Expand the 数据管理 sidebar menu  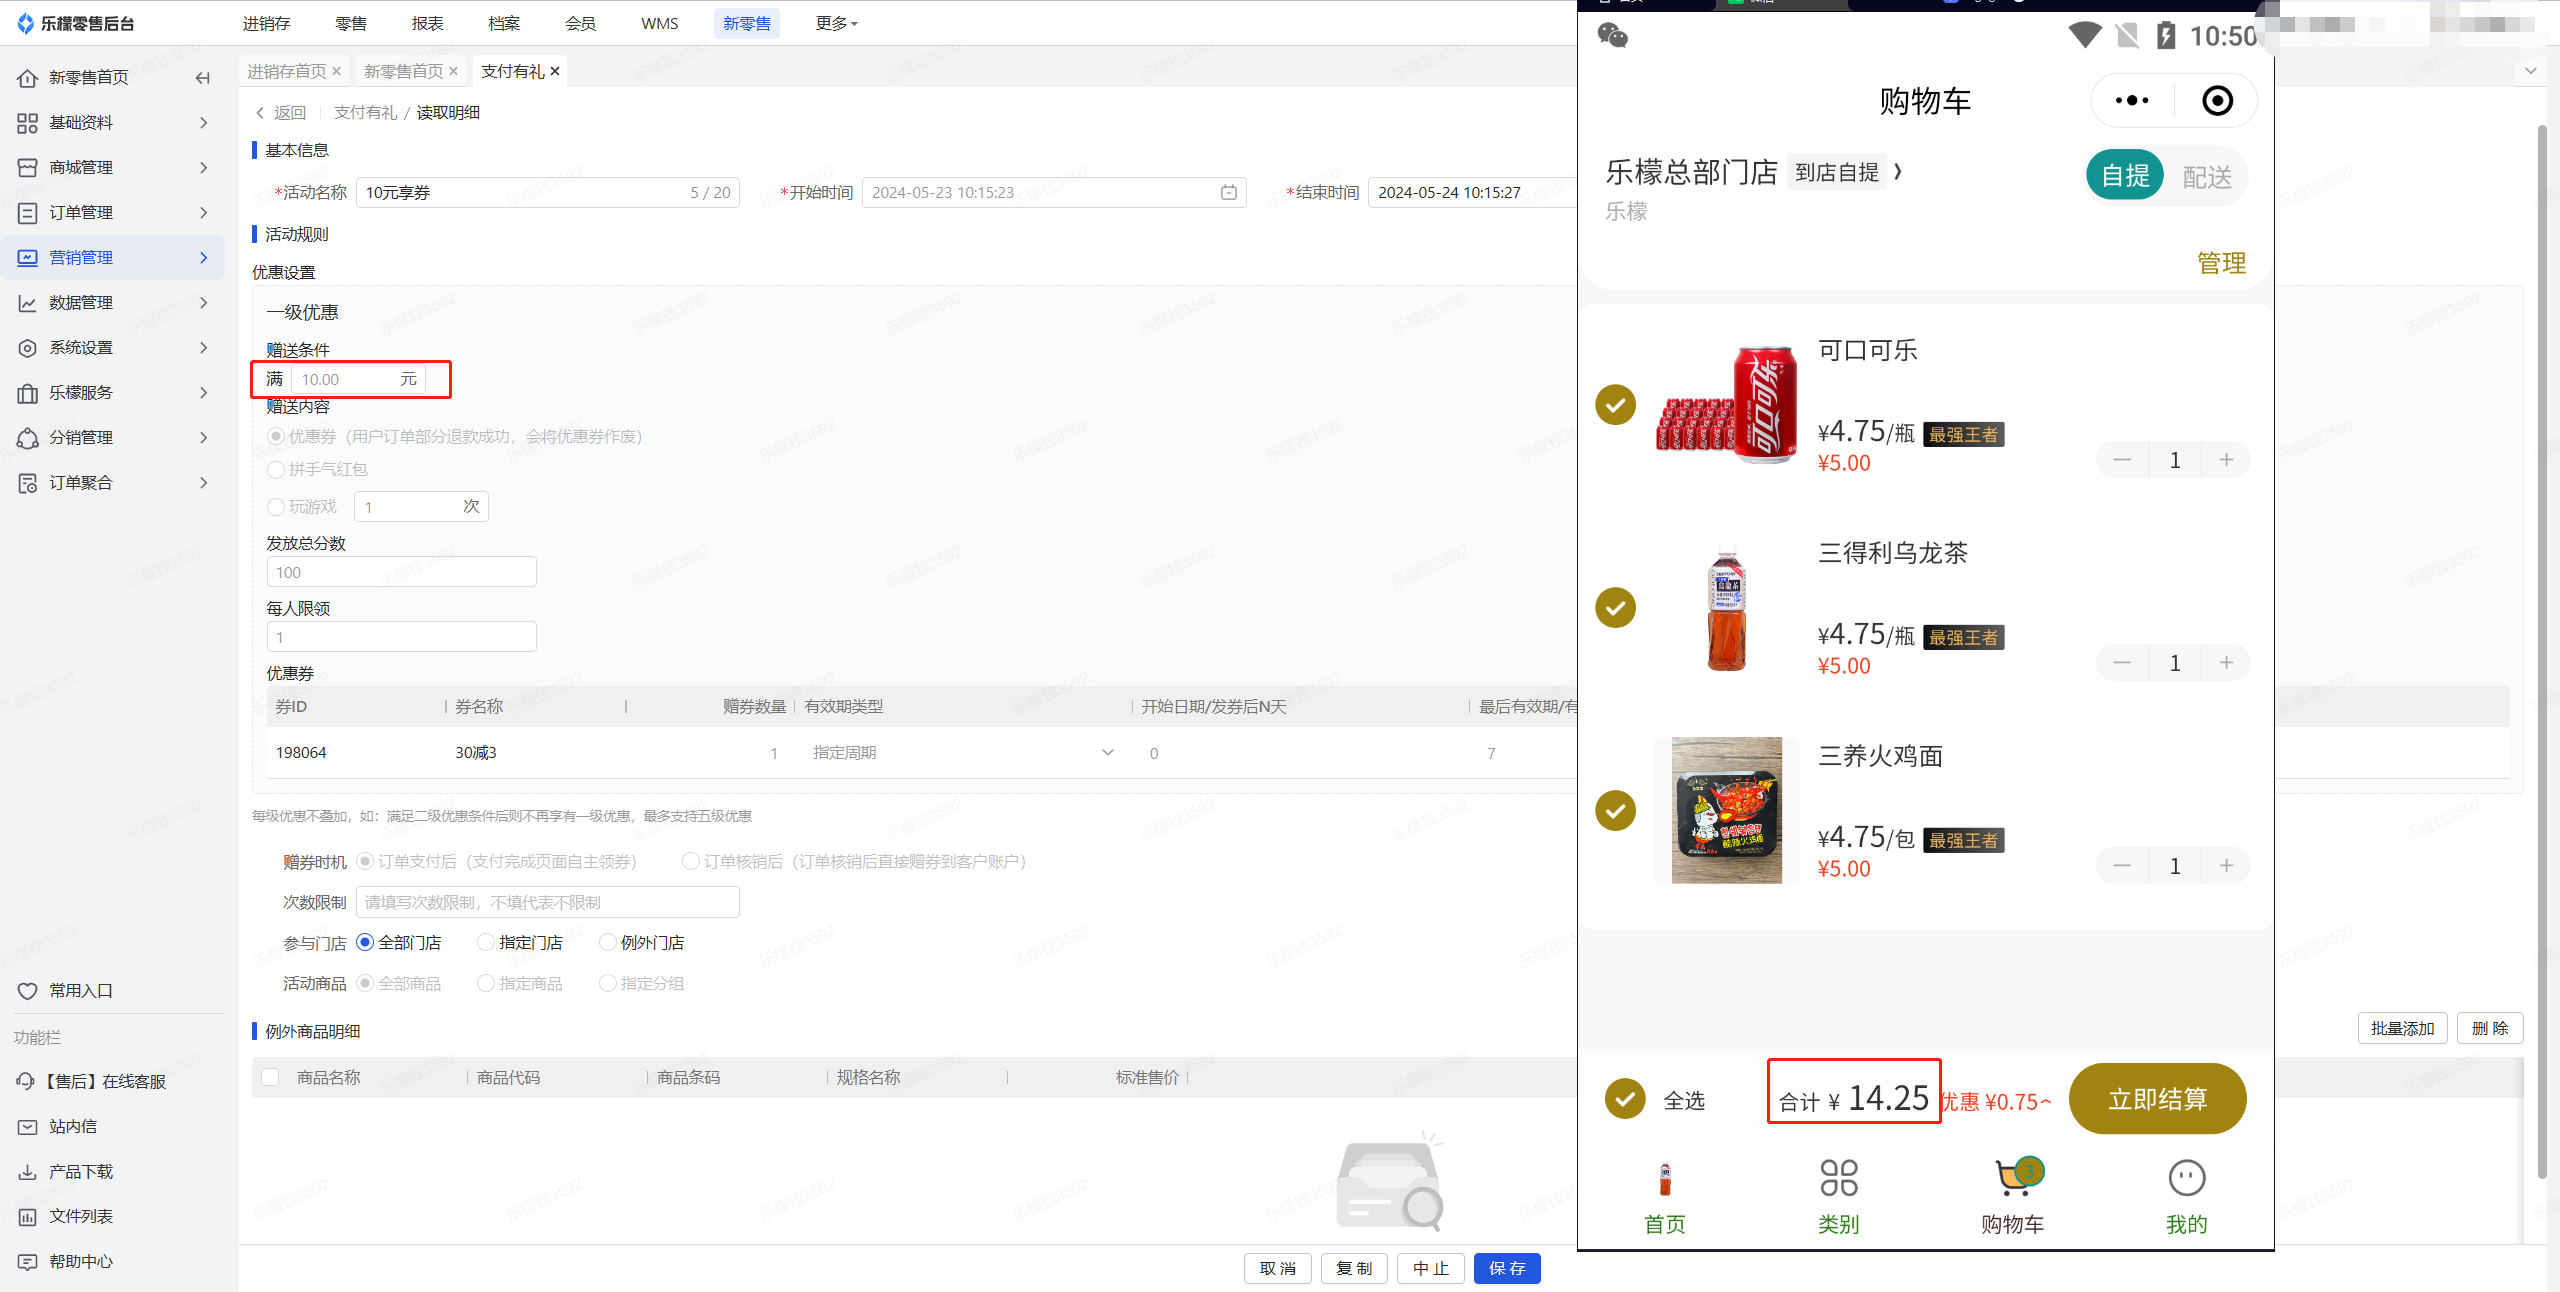[x=204, y=302]
